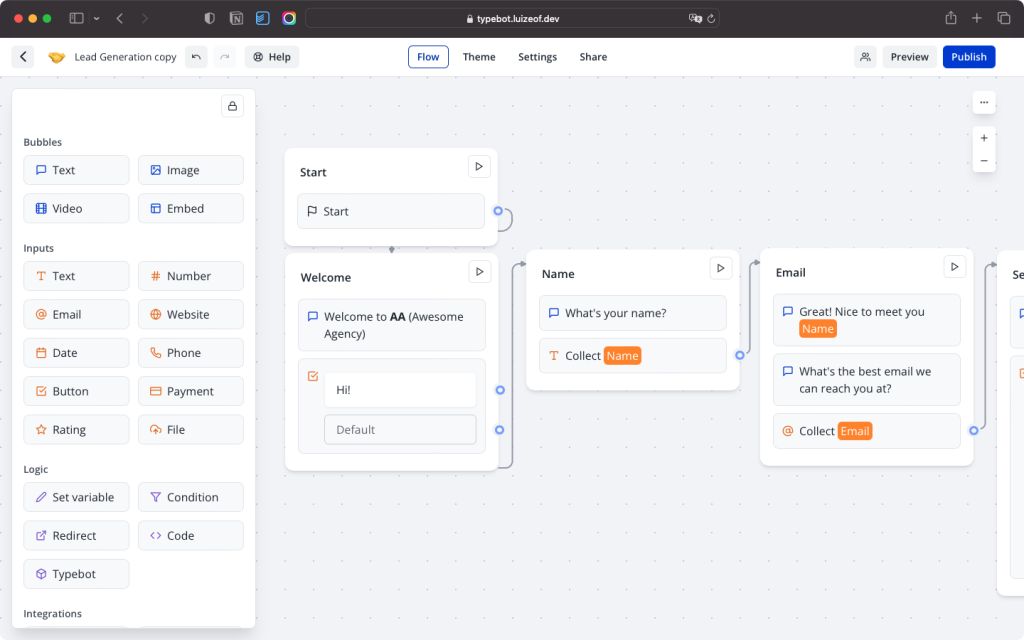Image resolution: width=1024 pixels, height=640 pixels.
Task: Click the Default item field
Action: 400,430
